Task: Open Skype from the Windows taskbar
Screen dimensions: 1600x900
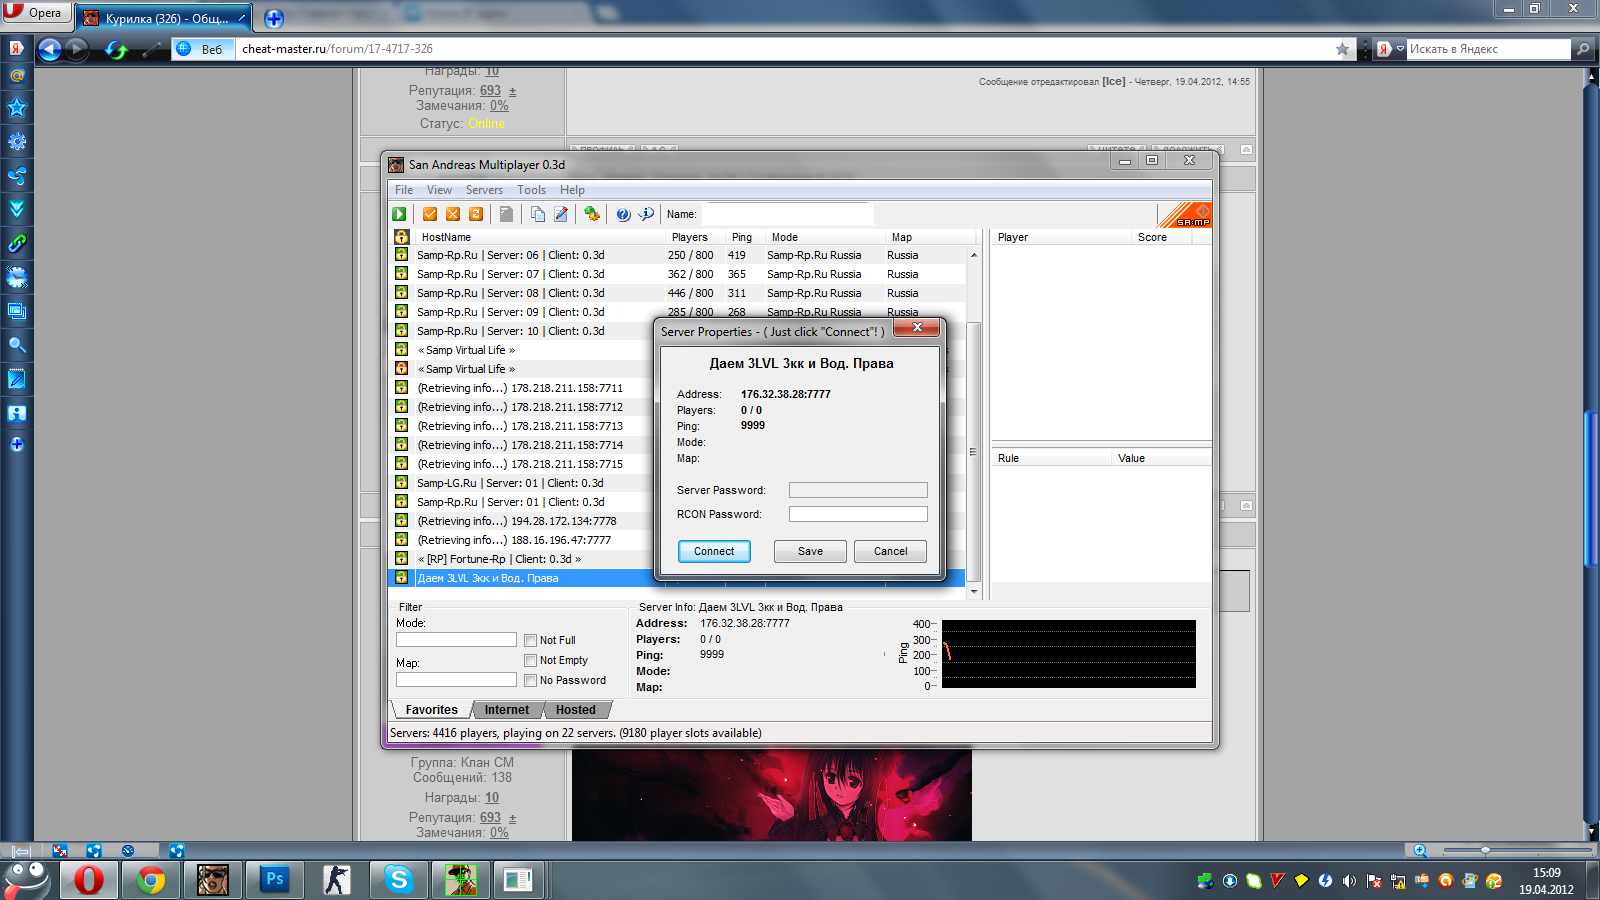Action: 398,879
